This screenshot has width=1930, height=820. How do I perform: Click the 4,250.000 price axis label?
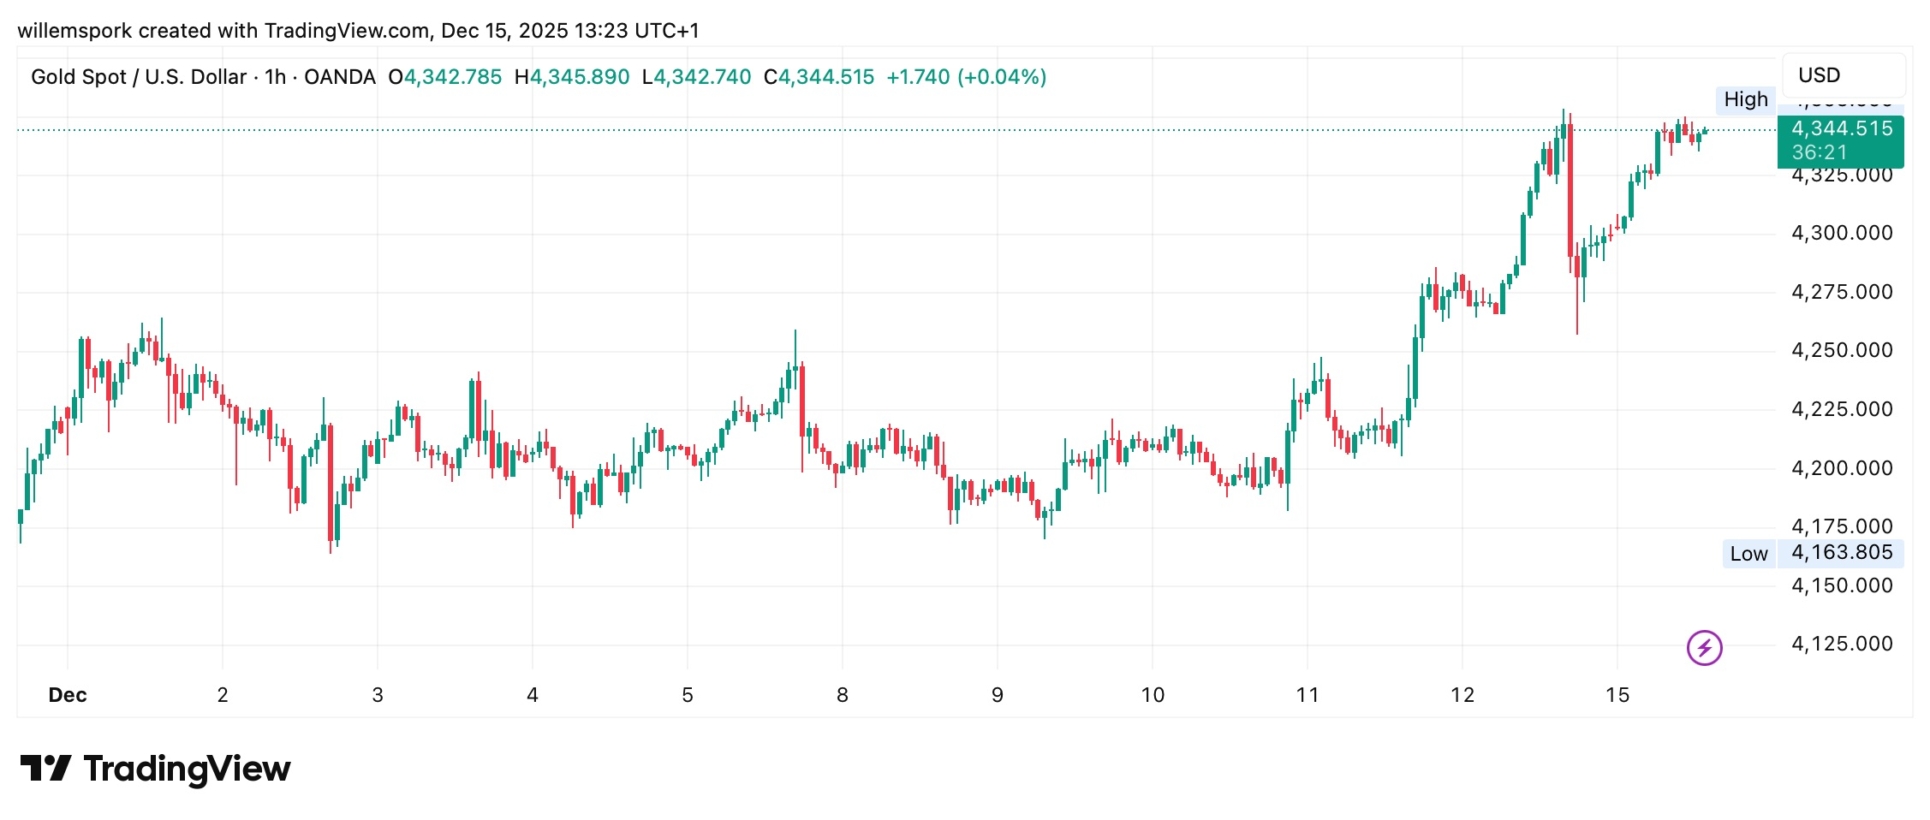click(x=1841, y=351)
